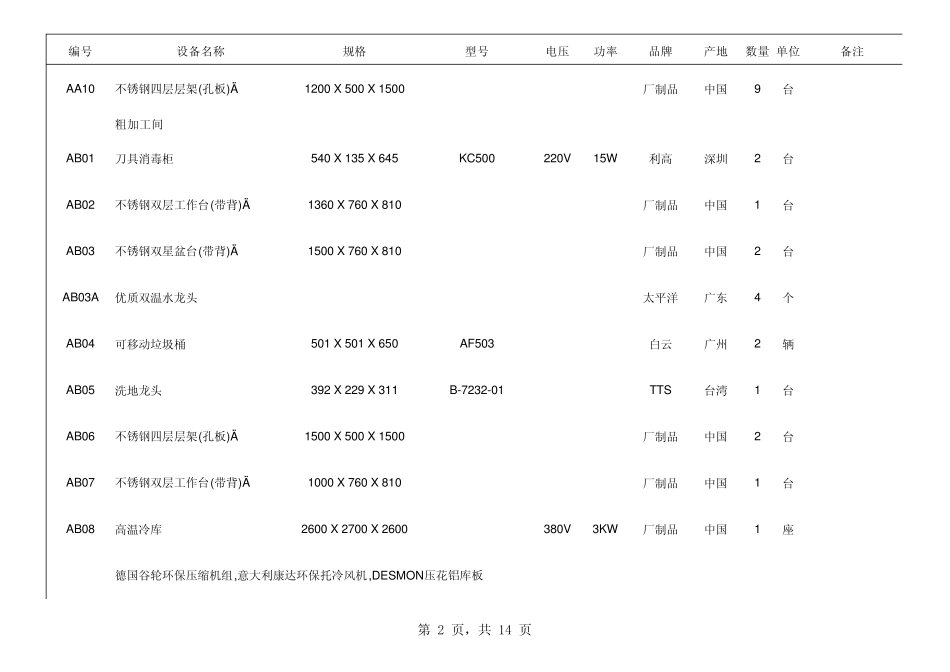This screenshot has width=950, height=672.
Task: Click spec 501 X 501 X 650
Action: (354, 344)
